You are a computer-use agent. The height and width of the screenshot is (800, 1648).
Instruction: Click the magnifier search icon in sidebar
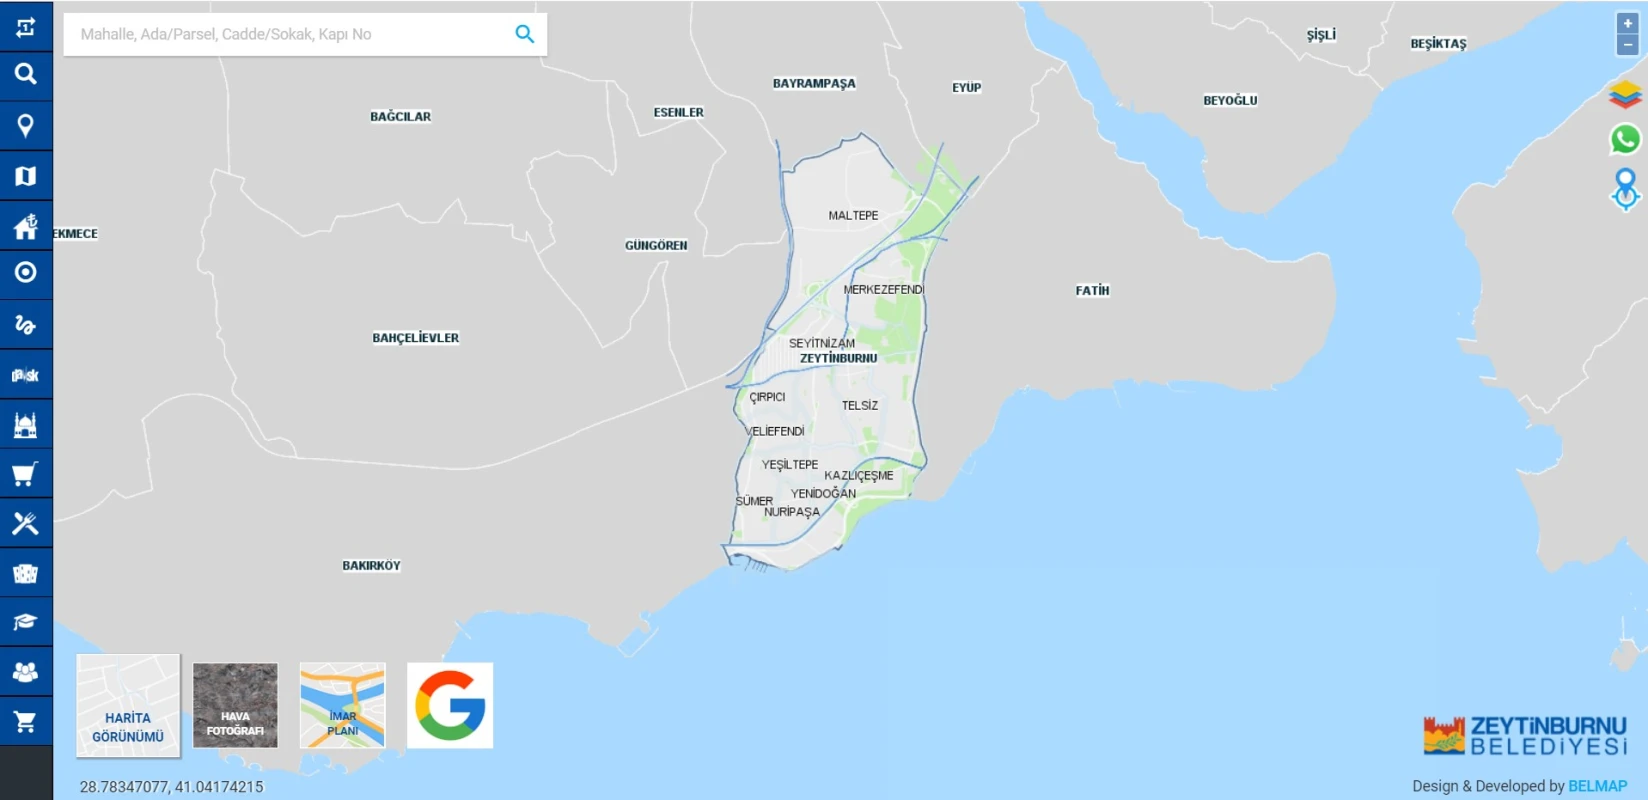point(26,74)
